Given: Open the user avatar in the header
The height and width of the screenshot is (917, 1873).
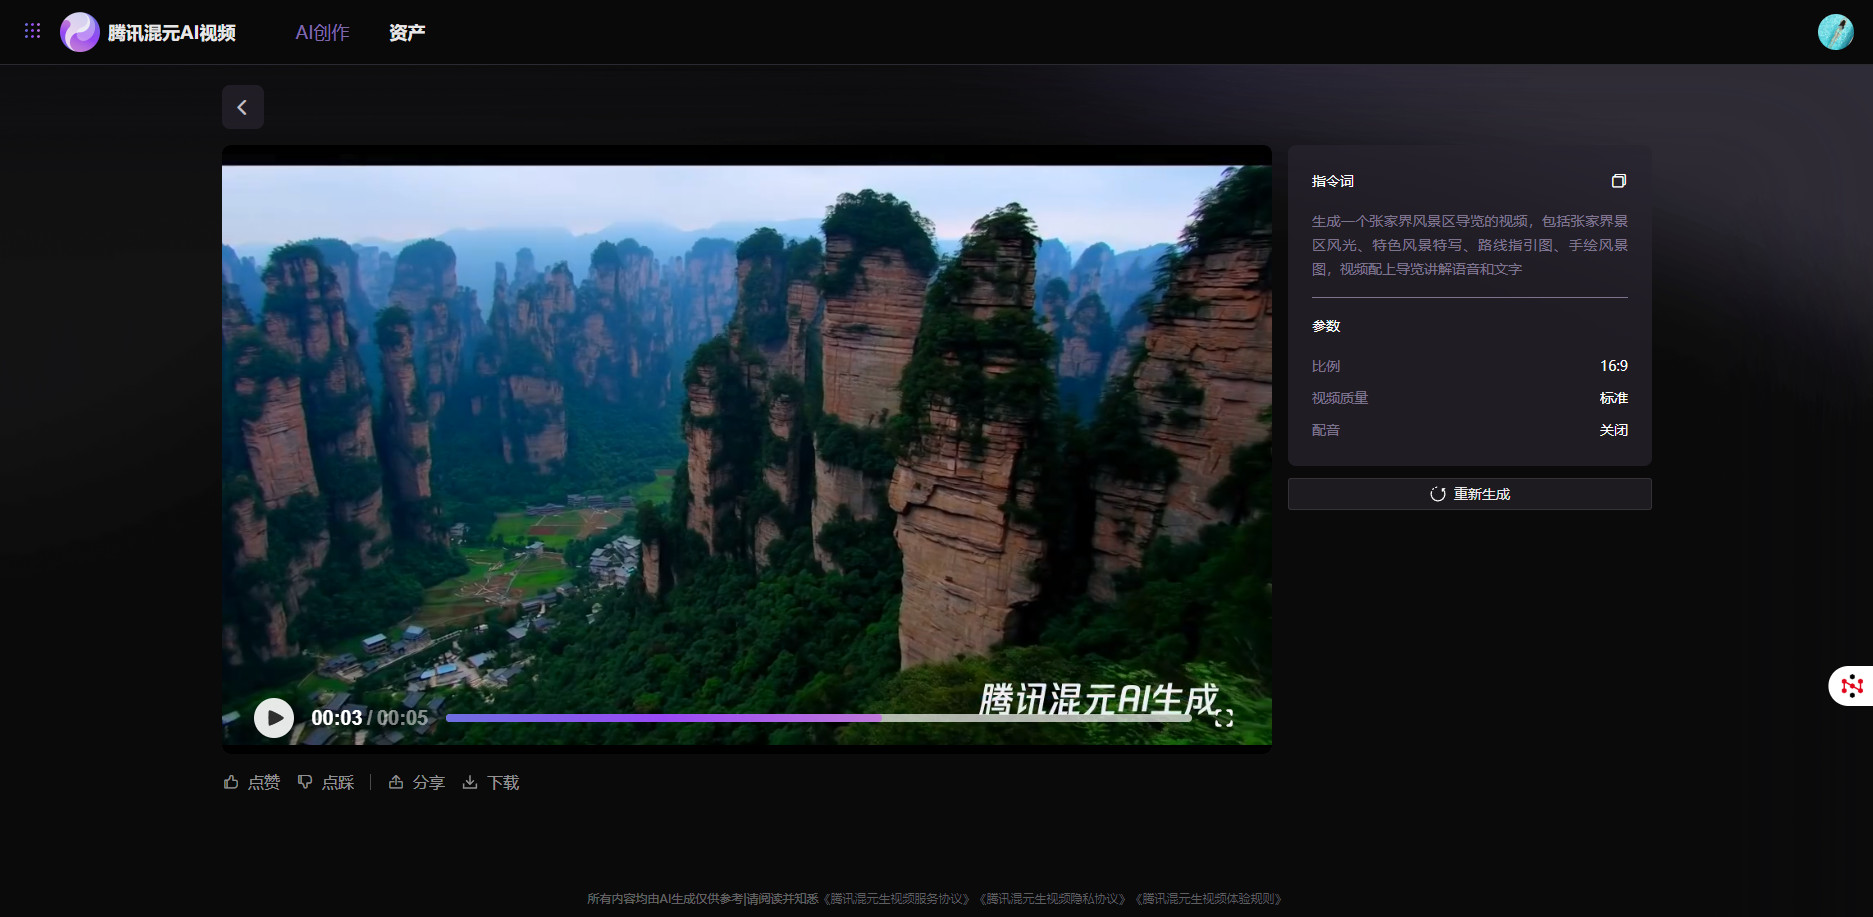Looking at the screenshot, I should point(1835,32).
